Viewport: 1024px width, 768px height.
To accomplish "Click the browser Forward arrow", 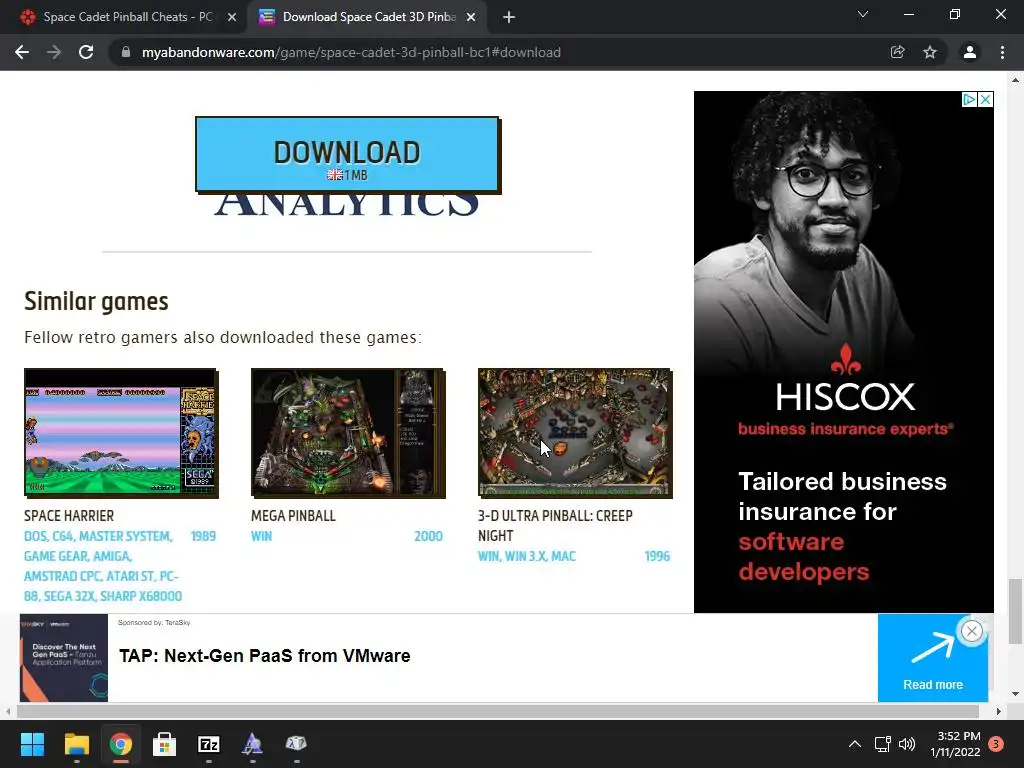I will [x=54, y=52].
